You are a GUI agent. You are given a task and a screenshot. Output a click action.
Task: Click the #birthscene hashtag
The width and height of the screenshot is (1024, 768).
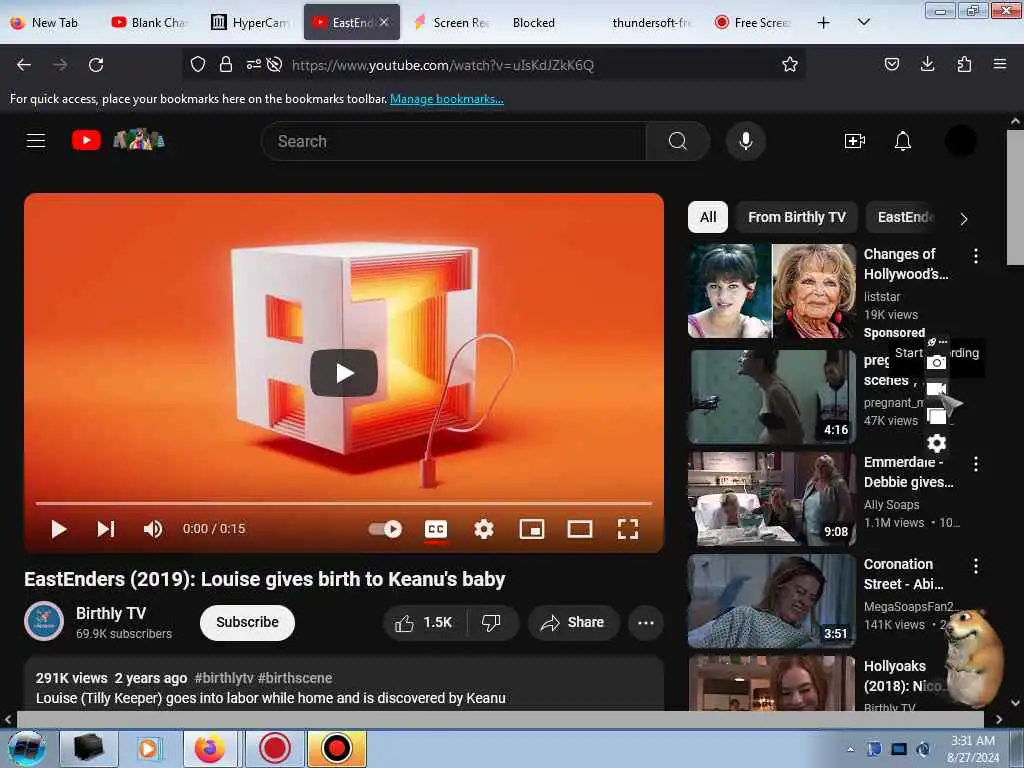click(x=295, y=678)
